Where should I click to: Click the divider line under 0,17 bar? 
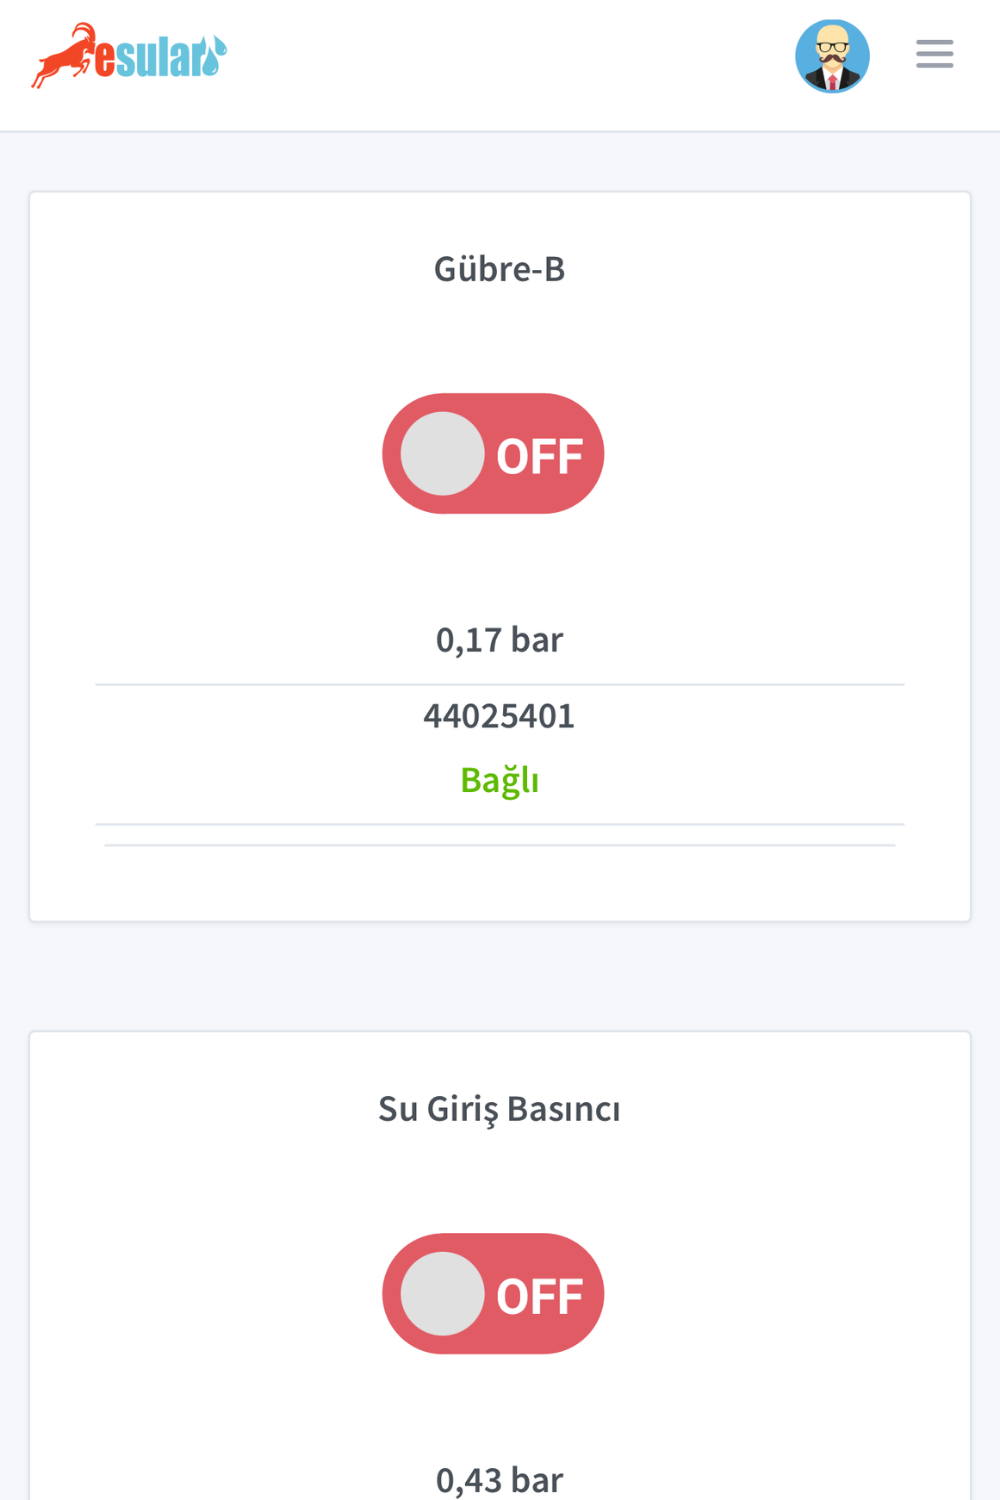click(499, 685)
